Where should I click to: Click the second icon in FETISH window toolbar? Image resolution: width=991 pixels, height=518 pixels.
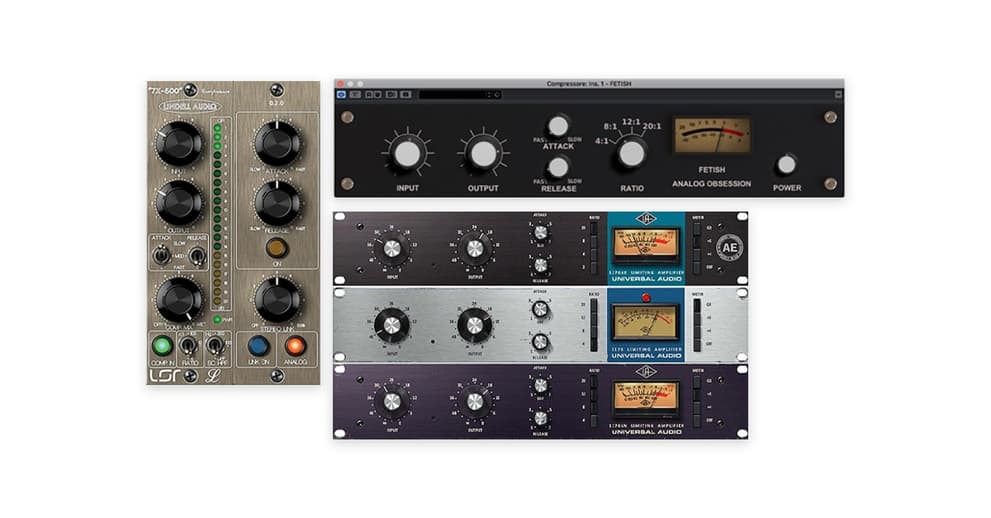point(355,94)
